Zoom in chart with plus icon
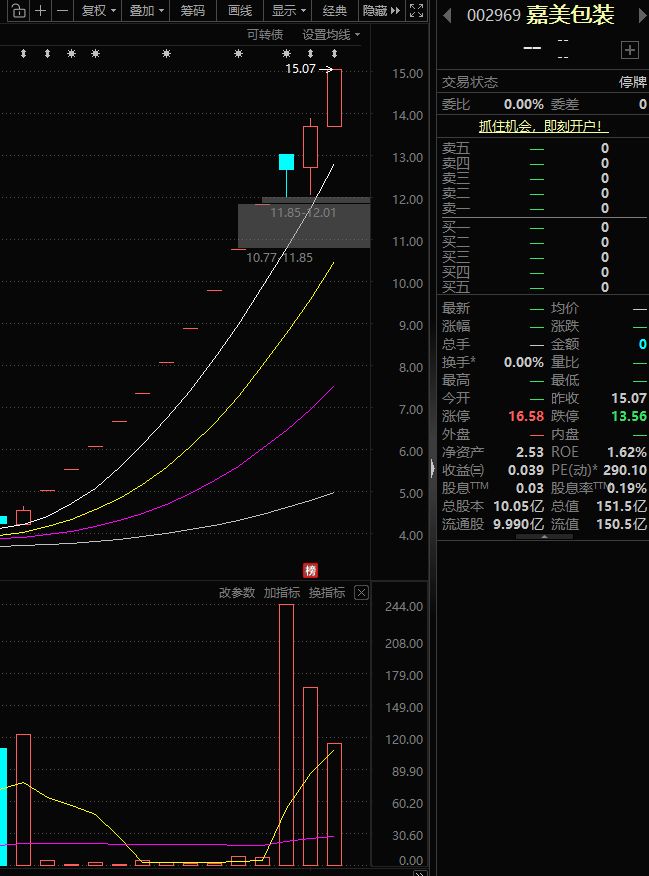The image size is (649, 876). coord(40,11)
